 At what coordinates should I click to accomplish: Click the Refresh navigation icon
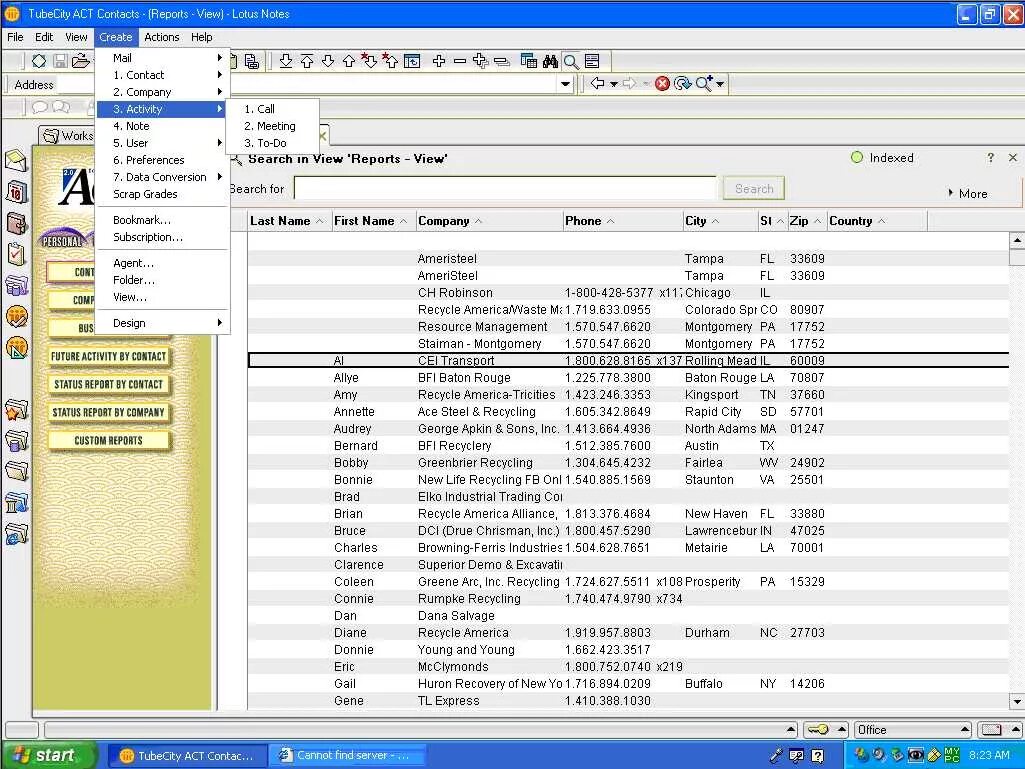(x=682, y=84)
